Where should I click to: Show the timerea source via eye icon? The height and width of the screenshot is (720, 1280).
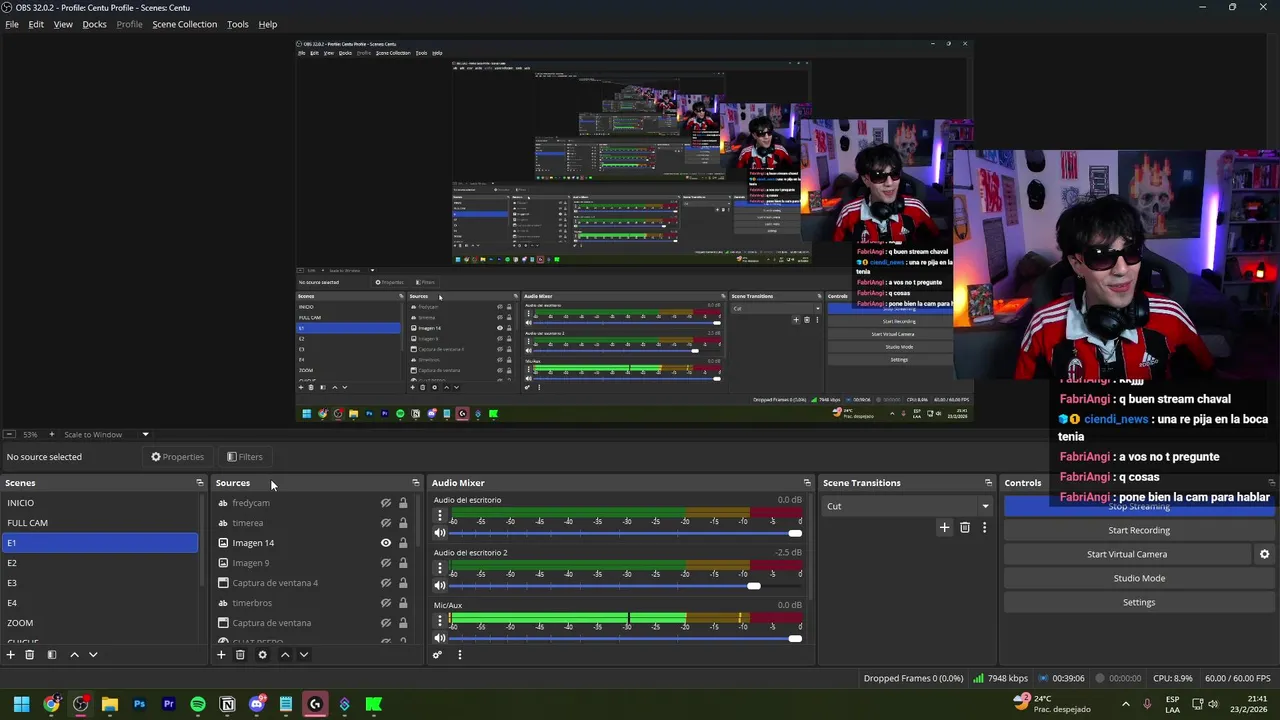tap(386, 523)
